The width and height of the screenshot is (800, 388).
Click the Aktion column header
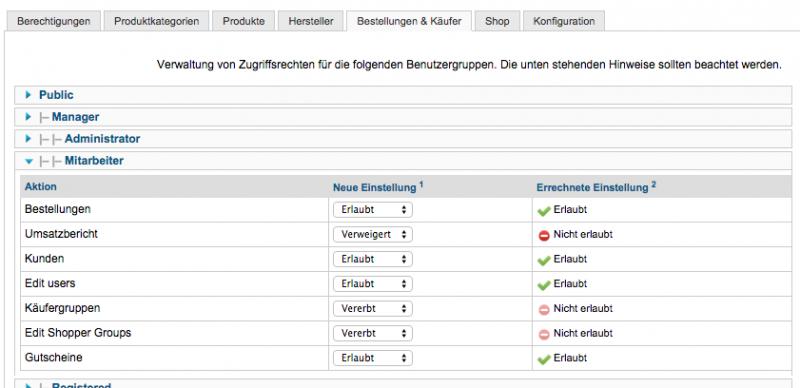tap(41, 187)
